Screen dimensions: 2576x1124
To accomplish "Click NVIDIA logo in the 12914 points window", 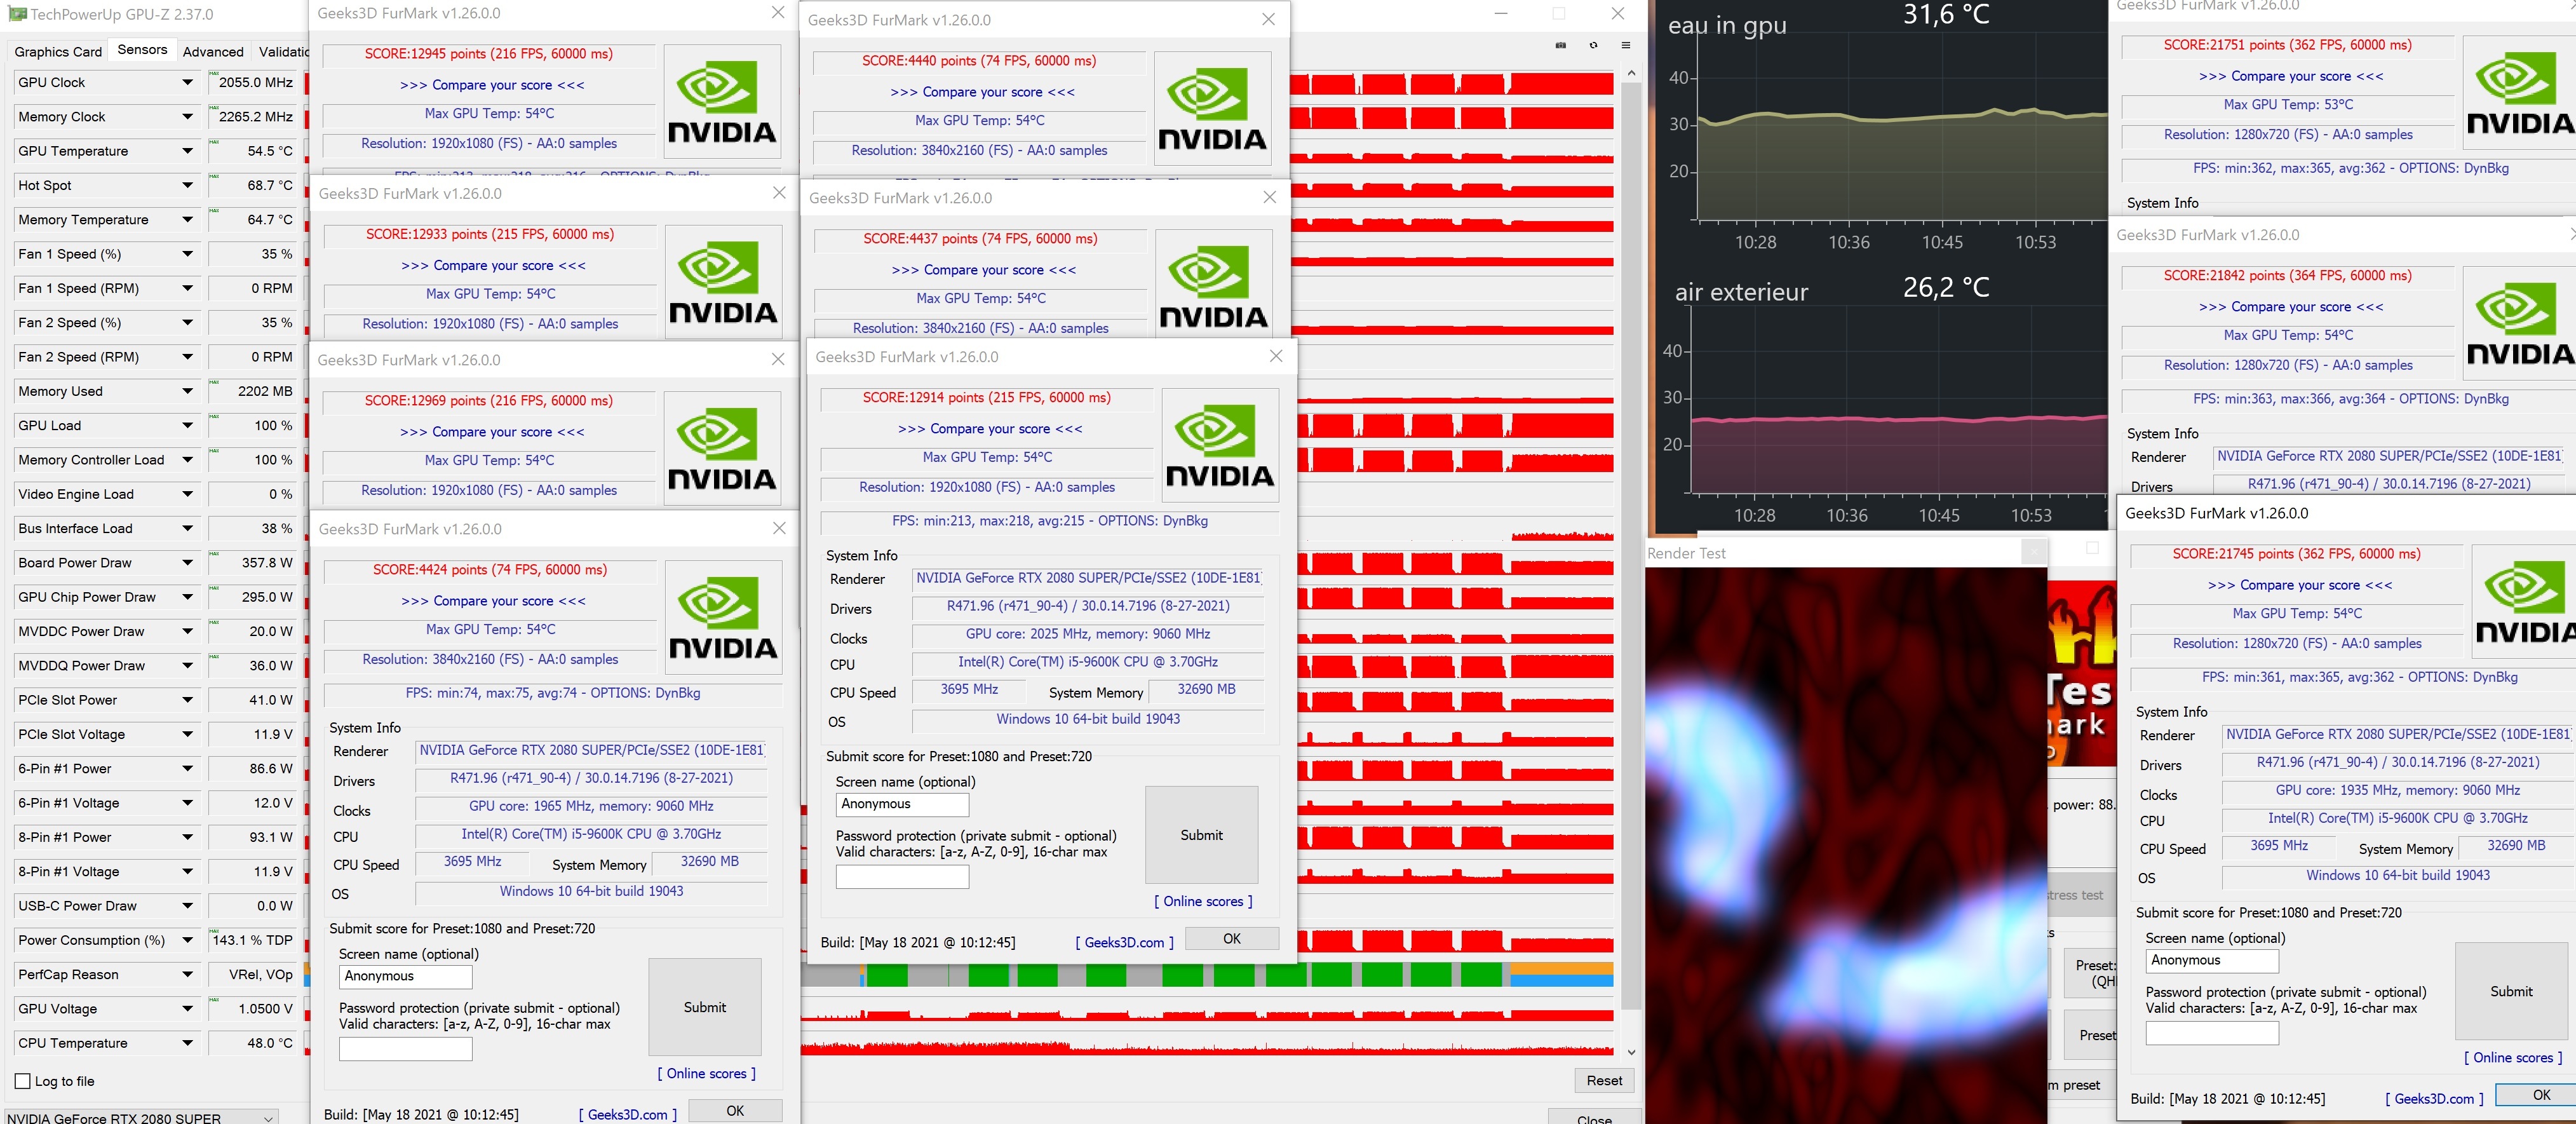I will pyautogui.click(x=1219, y=445).
